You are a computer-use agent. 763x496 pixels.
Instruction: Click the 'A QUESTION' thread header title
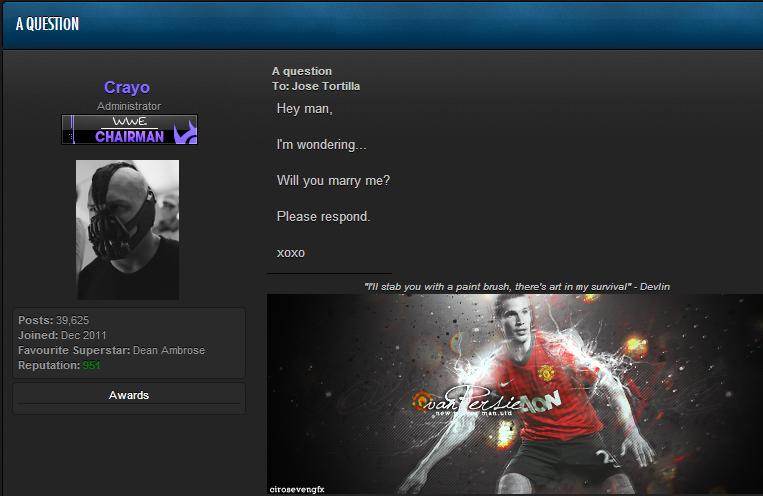tap(47, 24)
